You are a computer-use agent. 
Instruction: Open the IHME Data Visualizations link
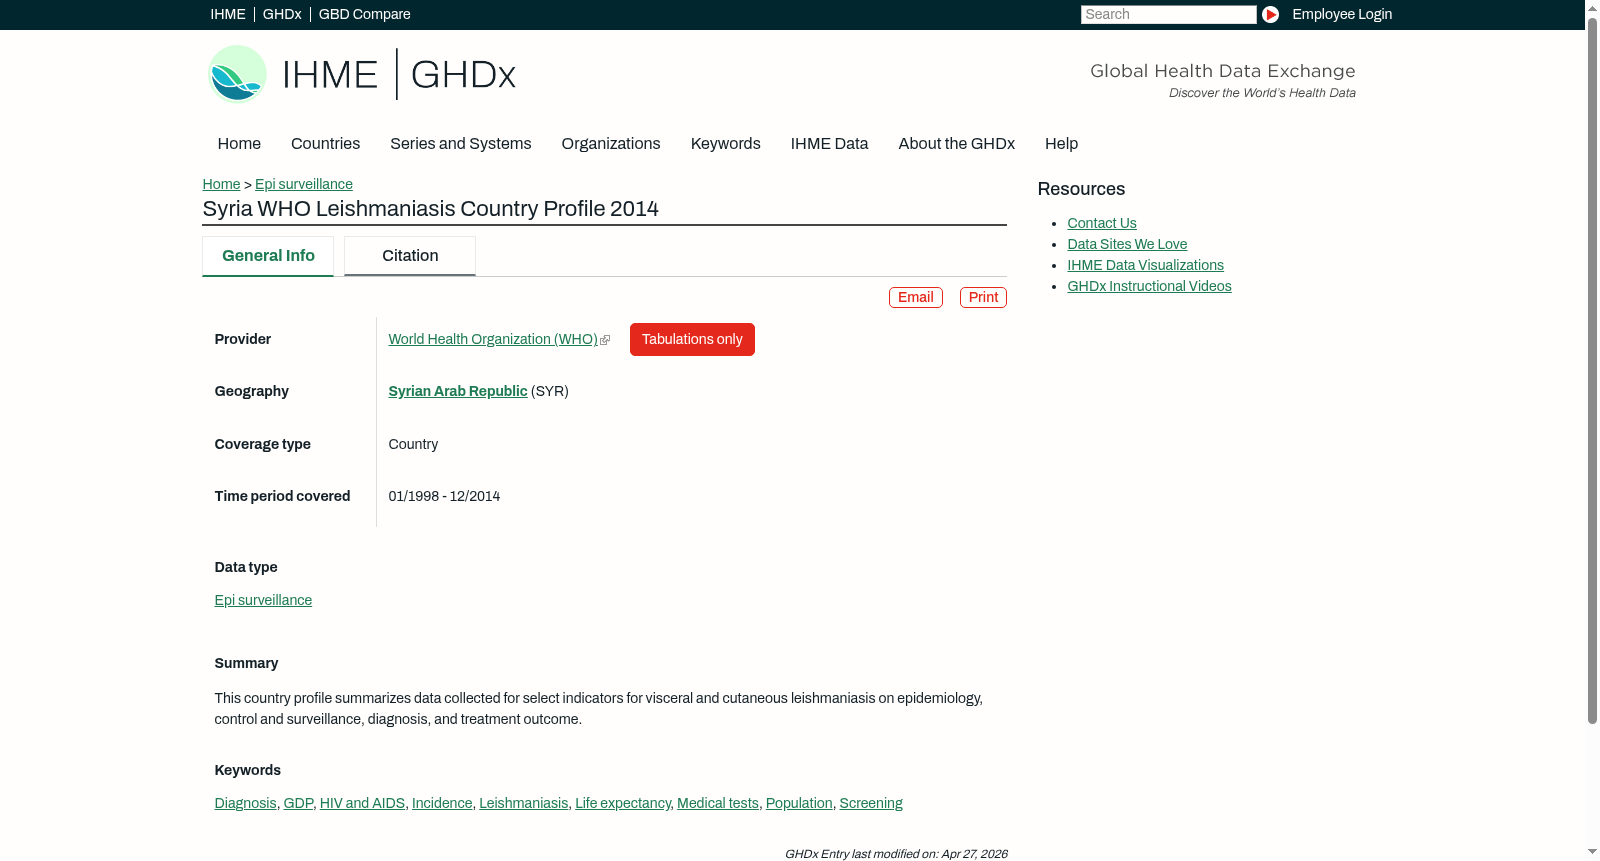(x=1146, y=265)
